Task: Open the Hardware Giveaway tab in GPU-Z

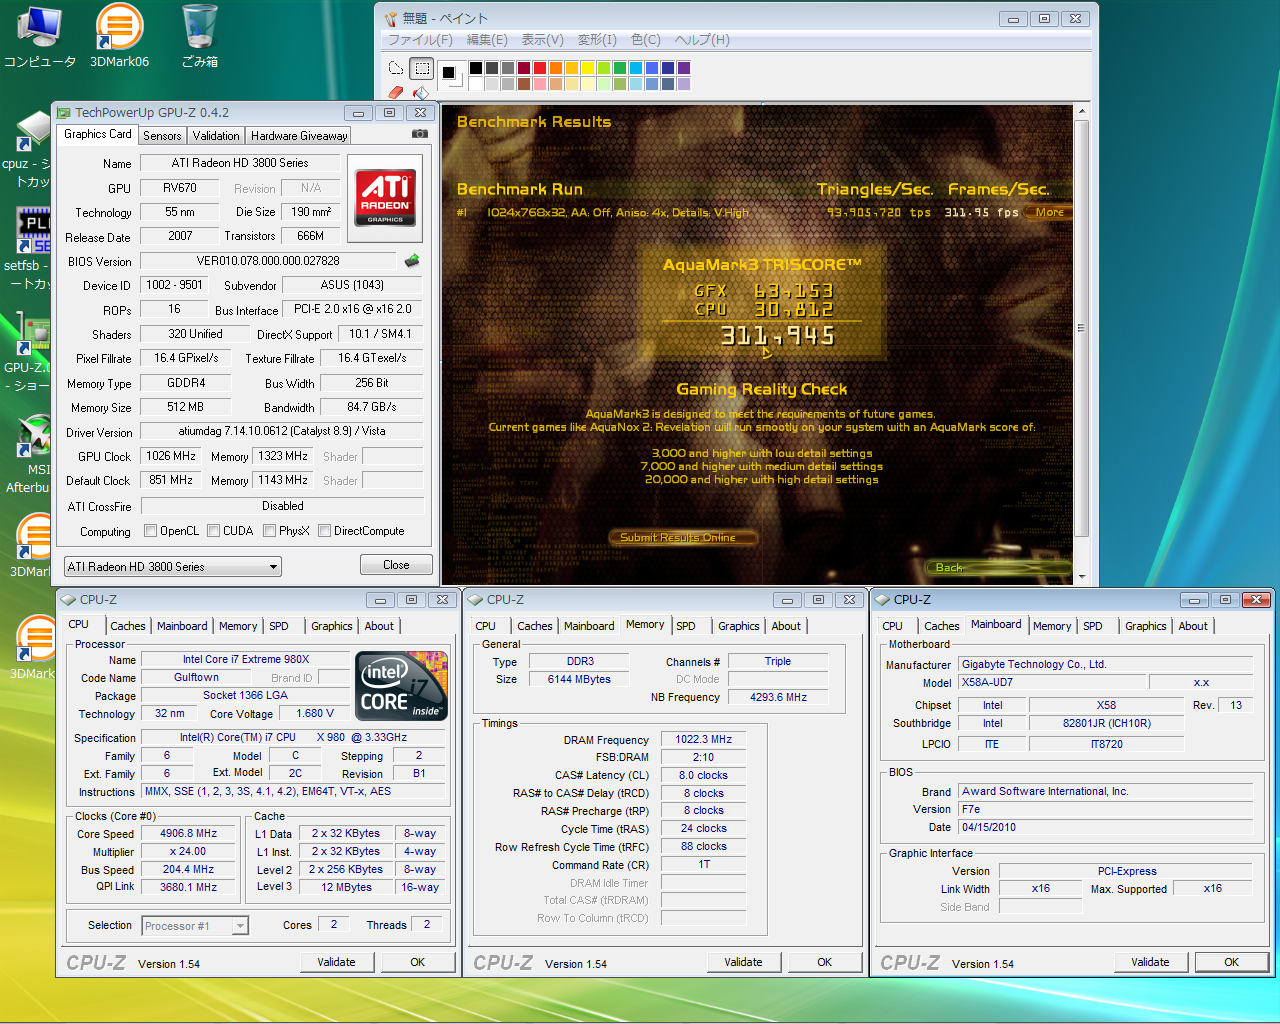Action: (x=299, y=136)
